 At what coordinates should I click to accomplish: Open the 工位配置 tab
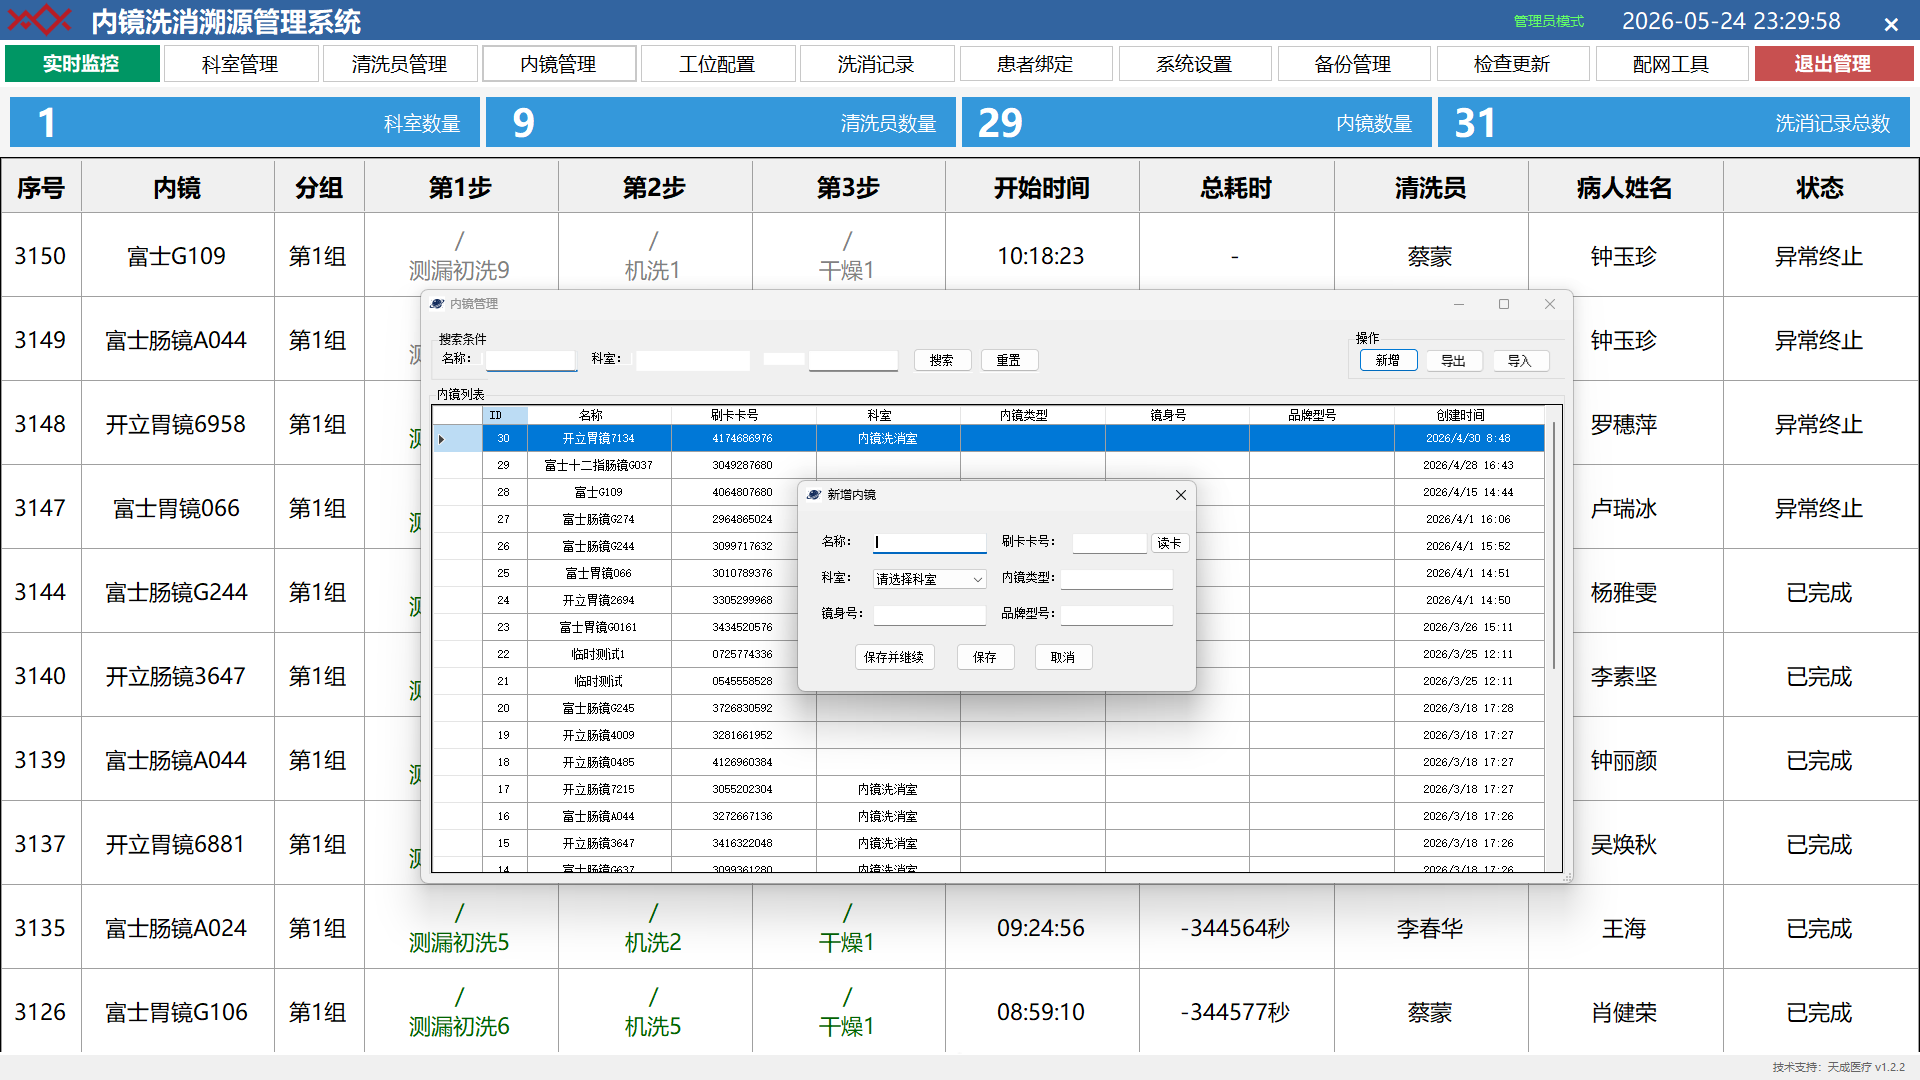click(x=718, y=64)
